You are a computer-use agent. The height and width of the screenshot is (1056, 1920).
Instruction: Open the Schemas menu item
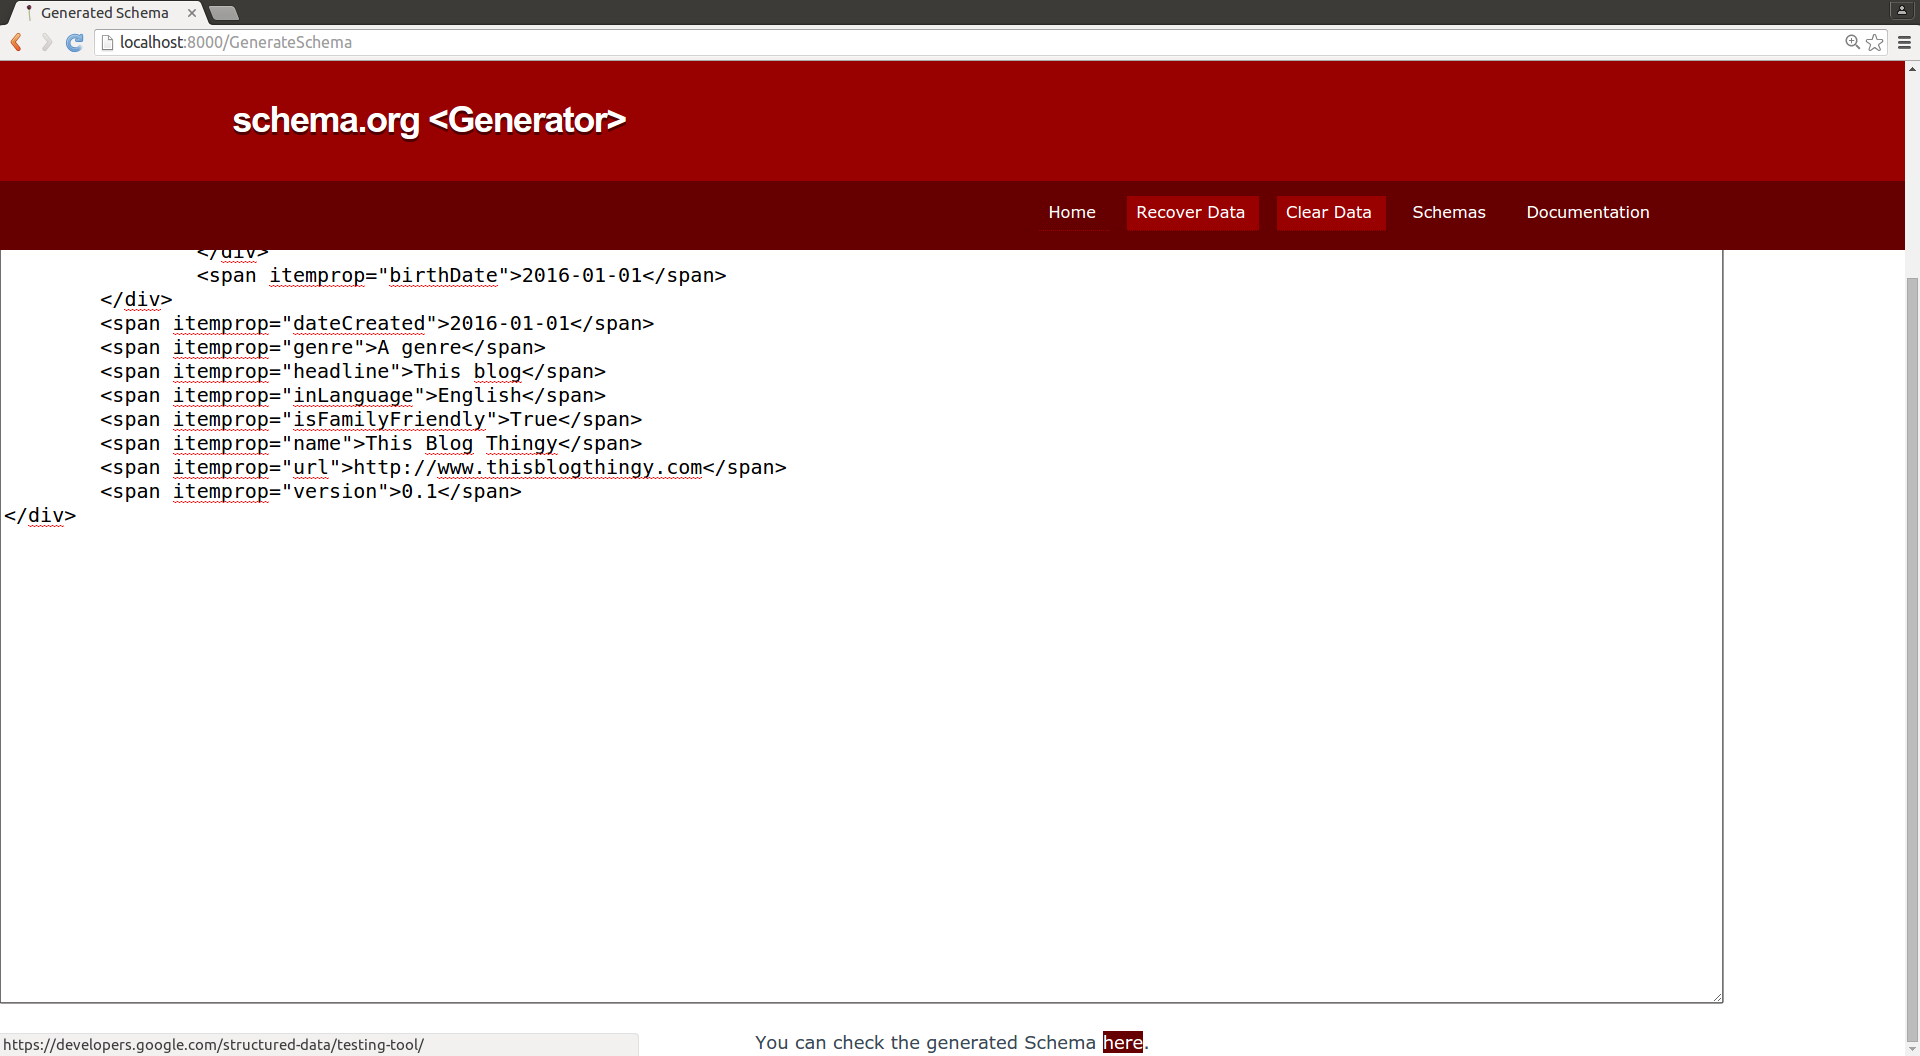click(1448, 212)
